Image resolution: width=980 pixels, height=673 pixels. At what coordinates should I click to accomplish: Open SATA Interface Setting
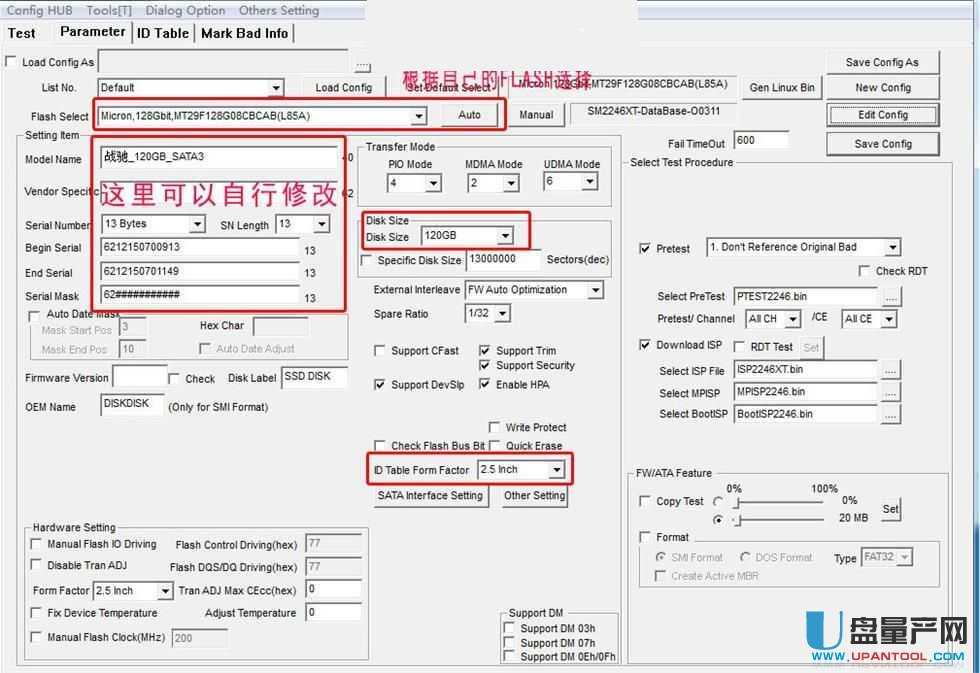click(x=430, y=496)
